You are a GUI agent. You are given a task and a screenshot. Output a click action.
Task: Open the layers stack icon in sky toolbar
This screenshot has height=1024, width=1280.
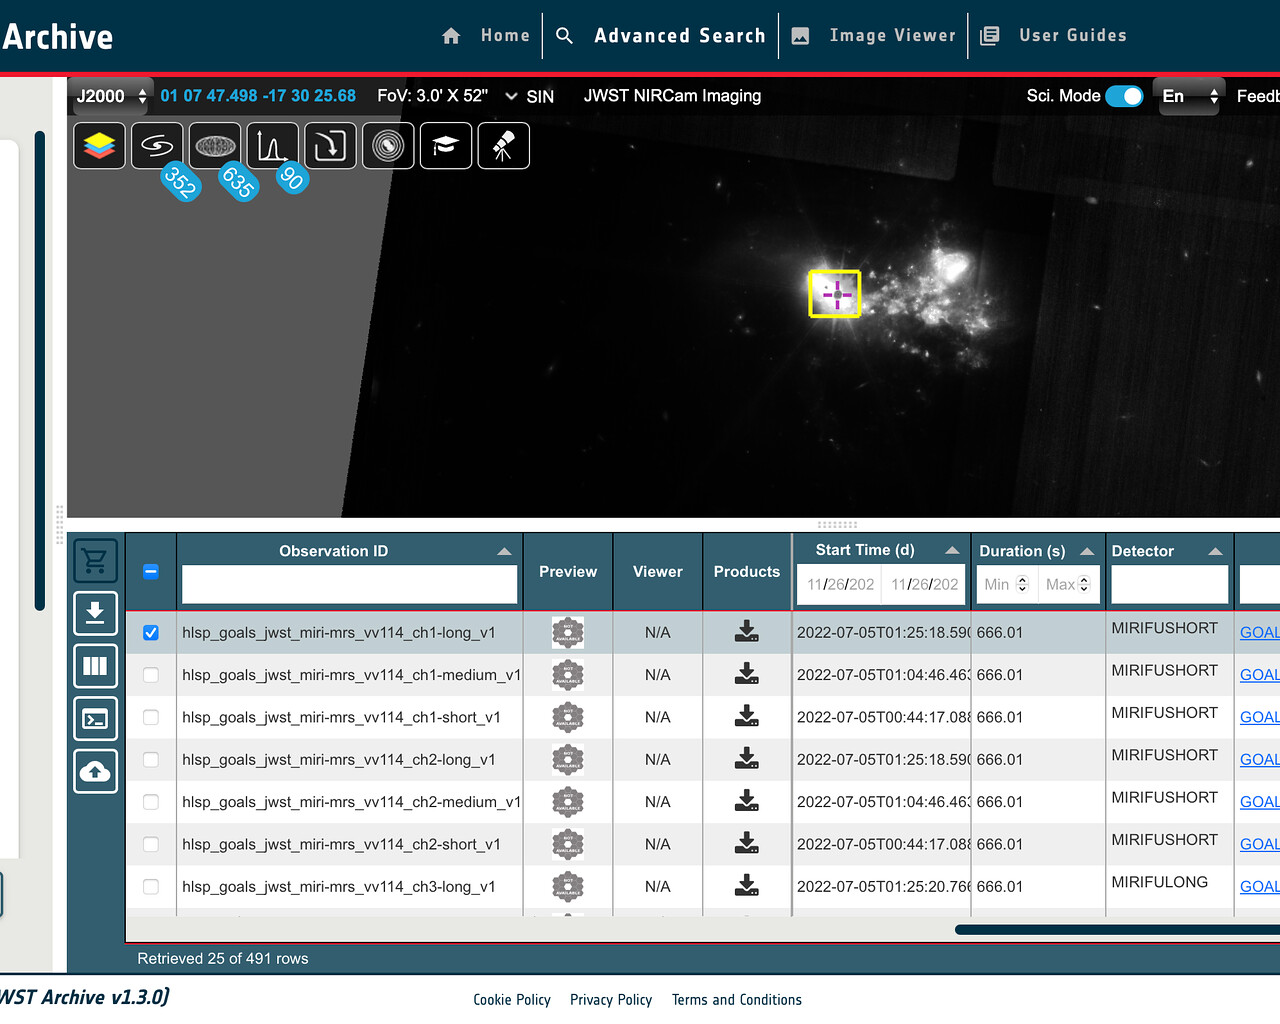point(99,146)
